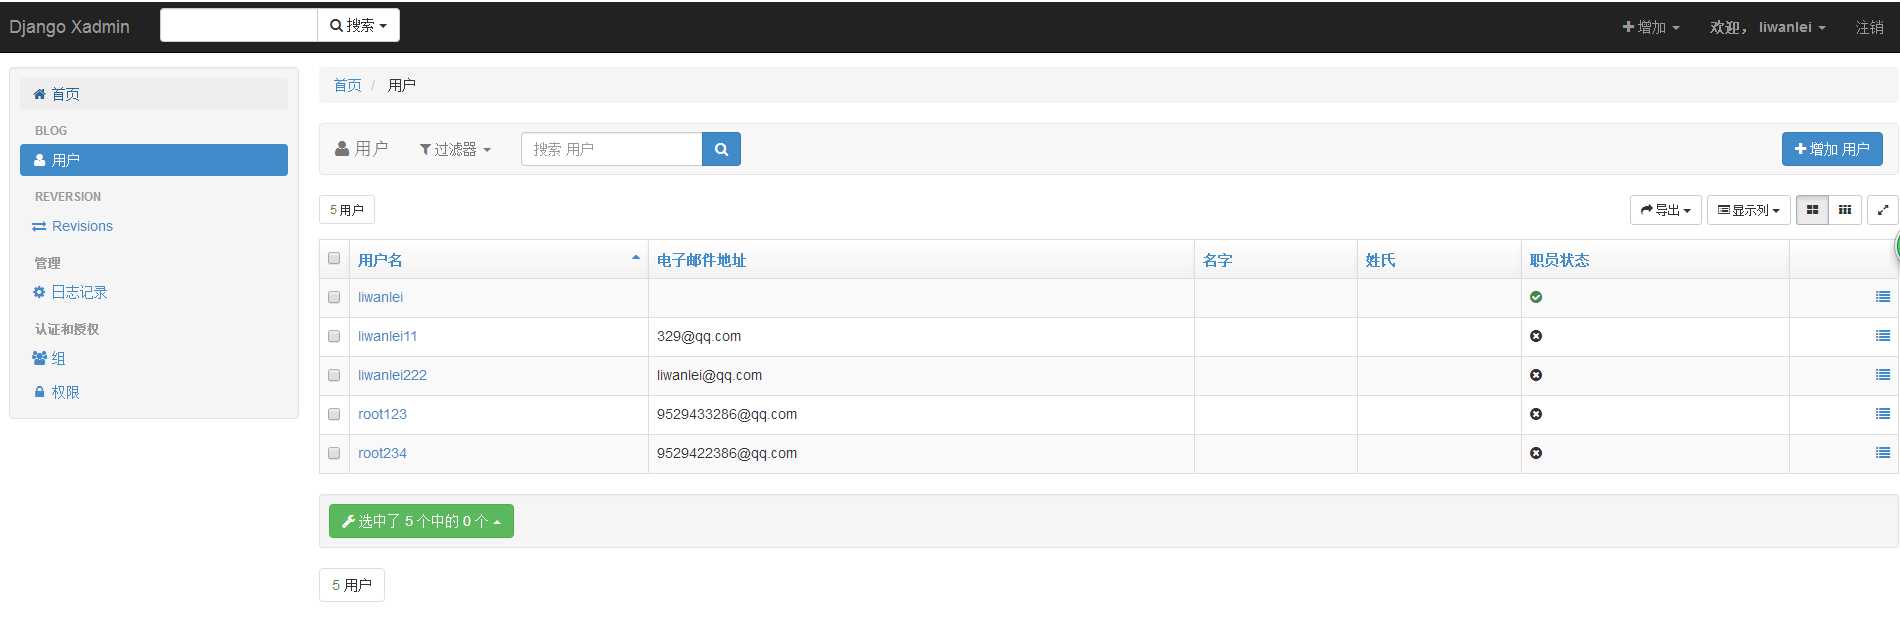The image size is (1900, 627).
Task: Select 用户 in the sidebar menu
Action: tap(154, 160)
